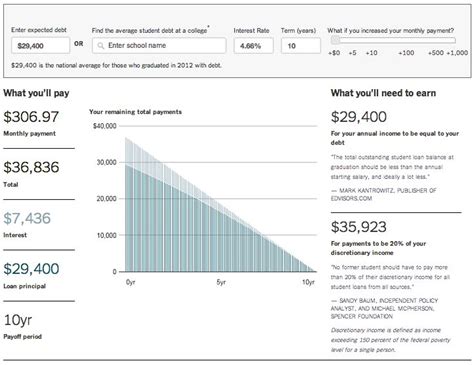Viewport: 474px width, 365px height.
Task: Click the +1,000 slider tick label
Action: click(457, 53)
